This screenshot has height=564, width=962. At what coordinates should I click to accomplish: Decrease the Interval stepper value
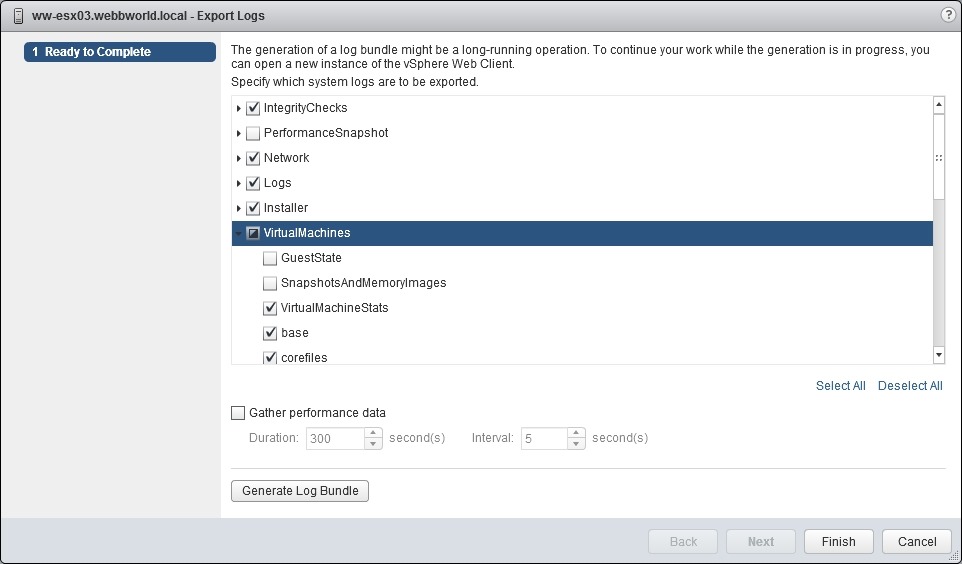coord(576,444)
